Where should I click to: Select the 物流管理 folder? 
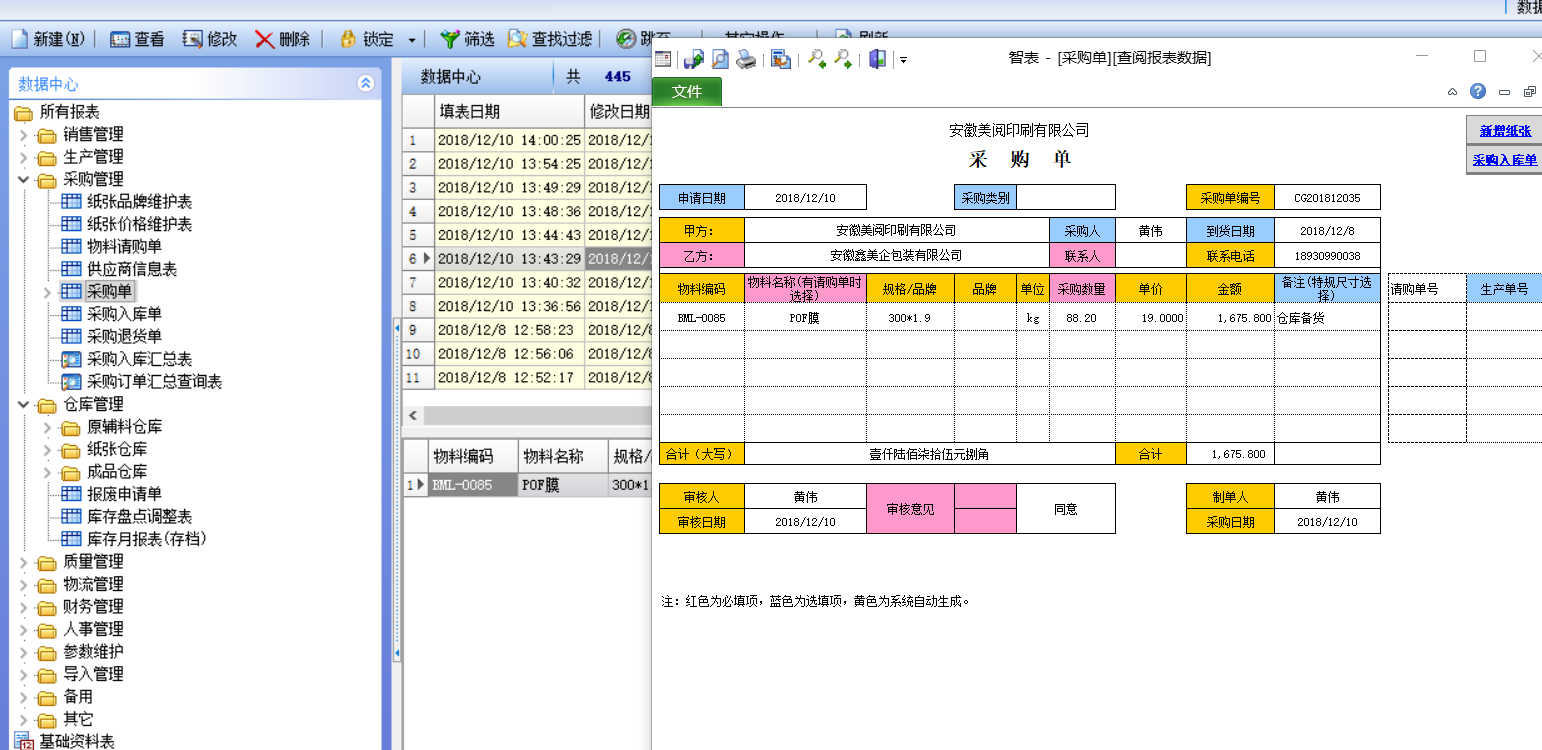93,584
